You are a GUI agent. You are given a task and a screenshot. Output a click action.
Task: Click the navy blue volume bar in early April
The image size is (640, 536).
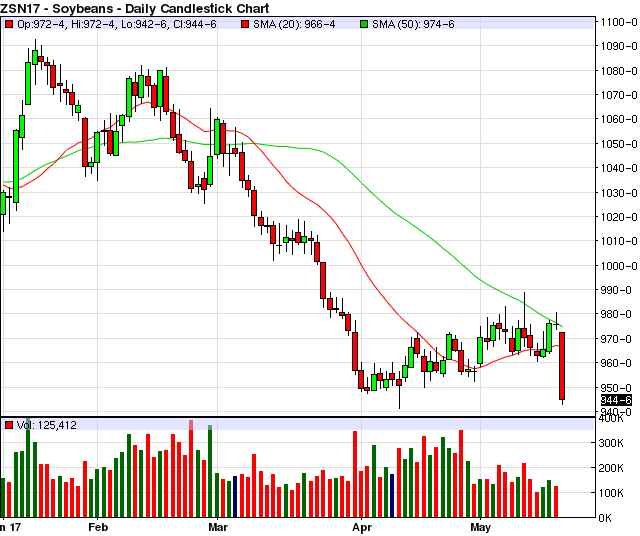coord(392,496)
